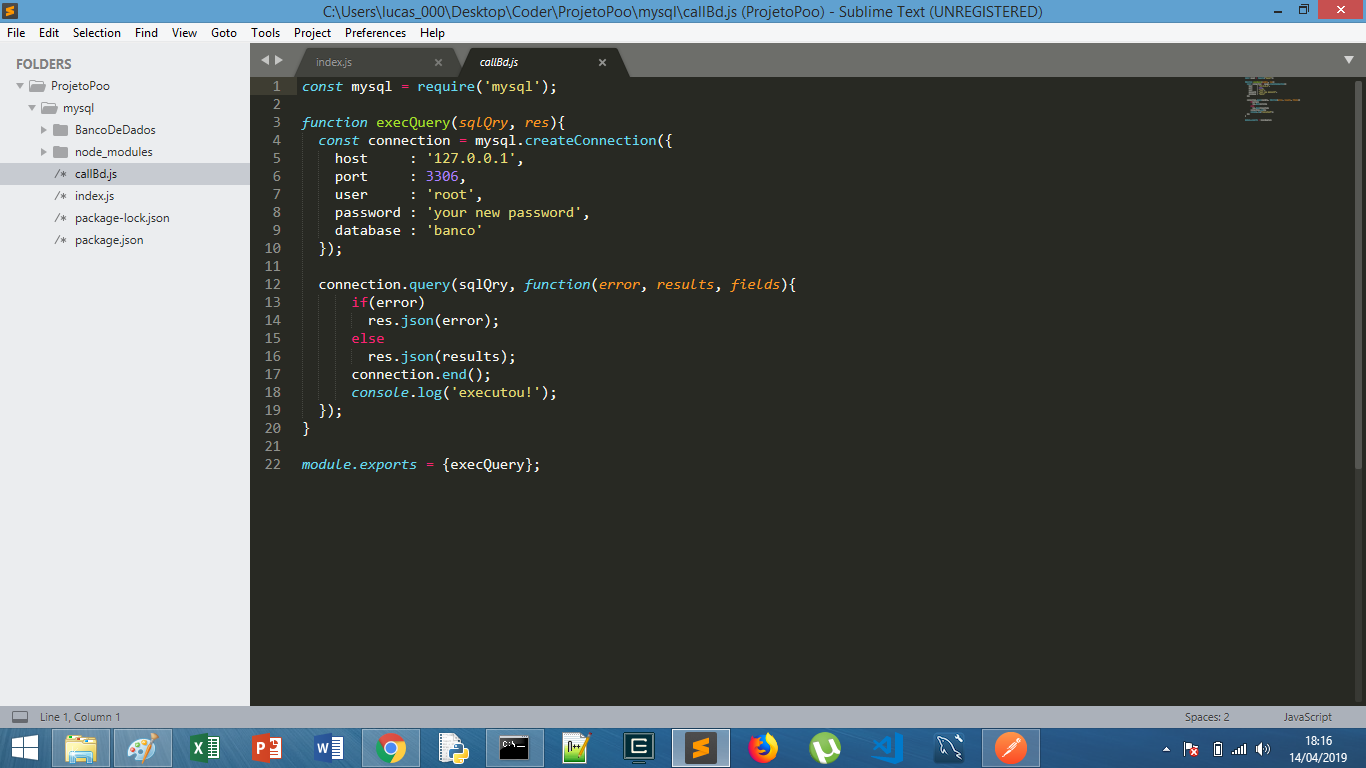
Task: Open the Project menu
Action: [x=312, y=33]
